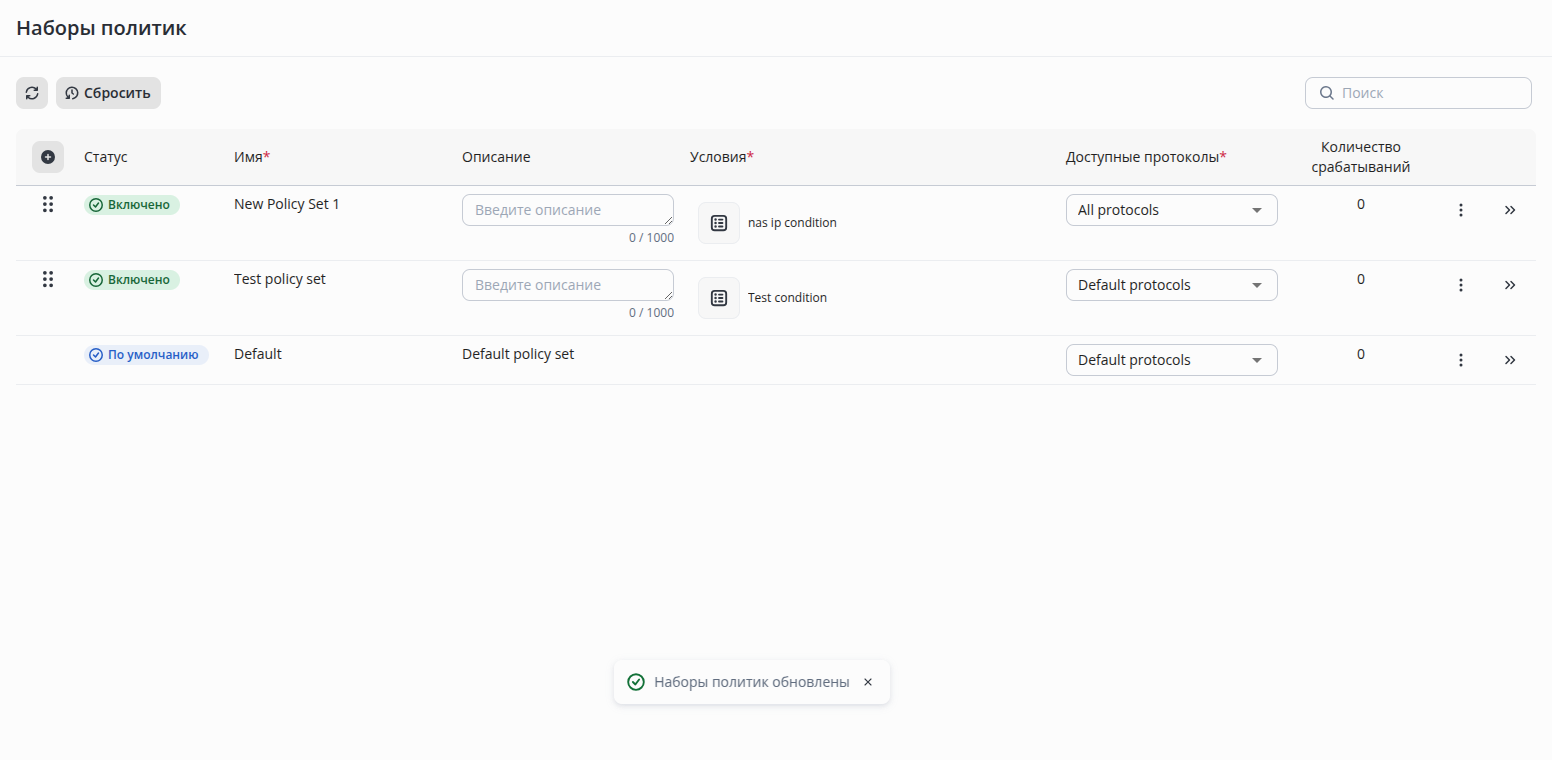Open protocols dropdown for Default policy set
Screen dimensions: 1552x760
point(1171,360)
